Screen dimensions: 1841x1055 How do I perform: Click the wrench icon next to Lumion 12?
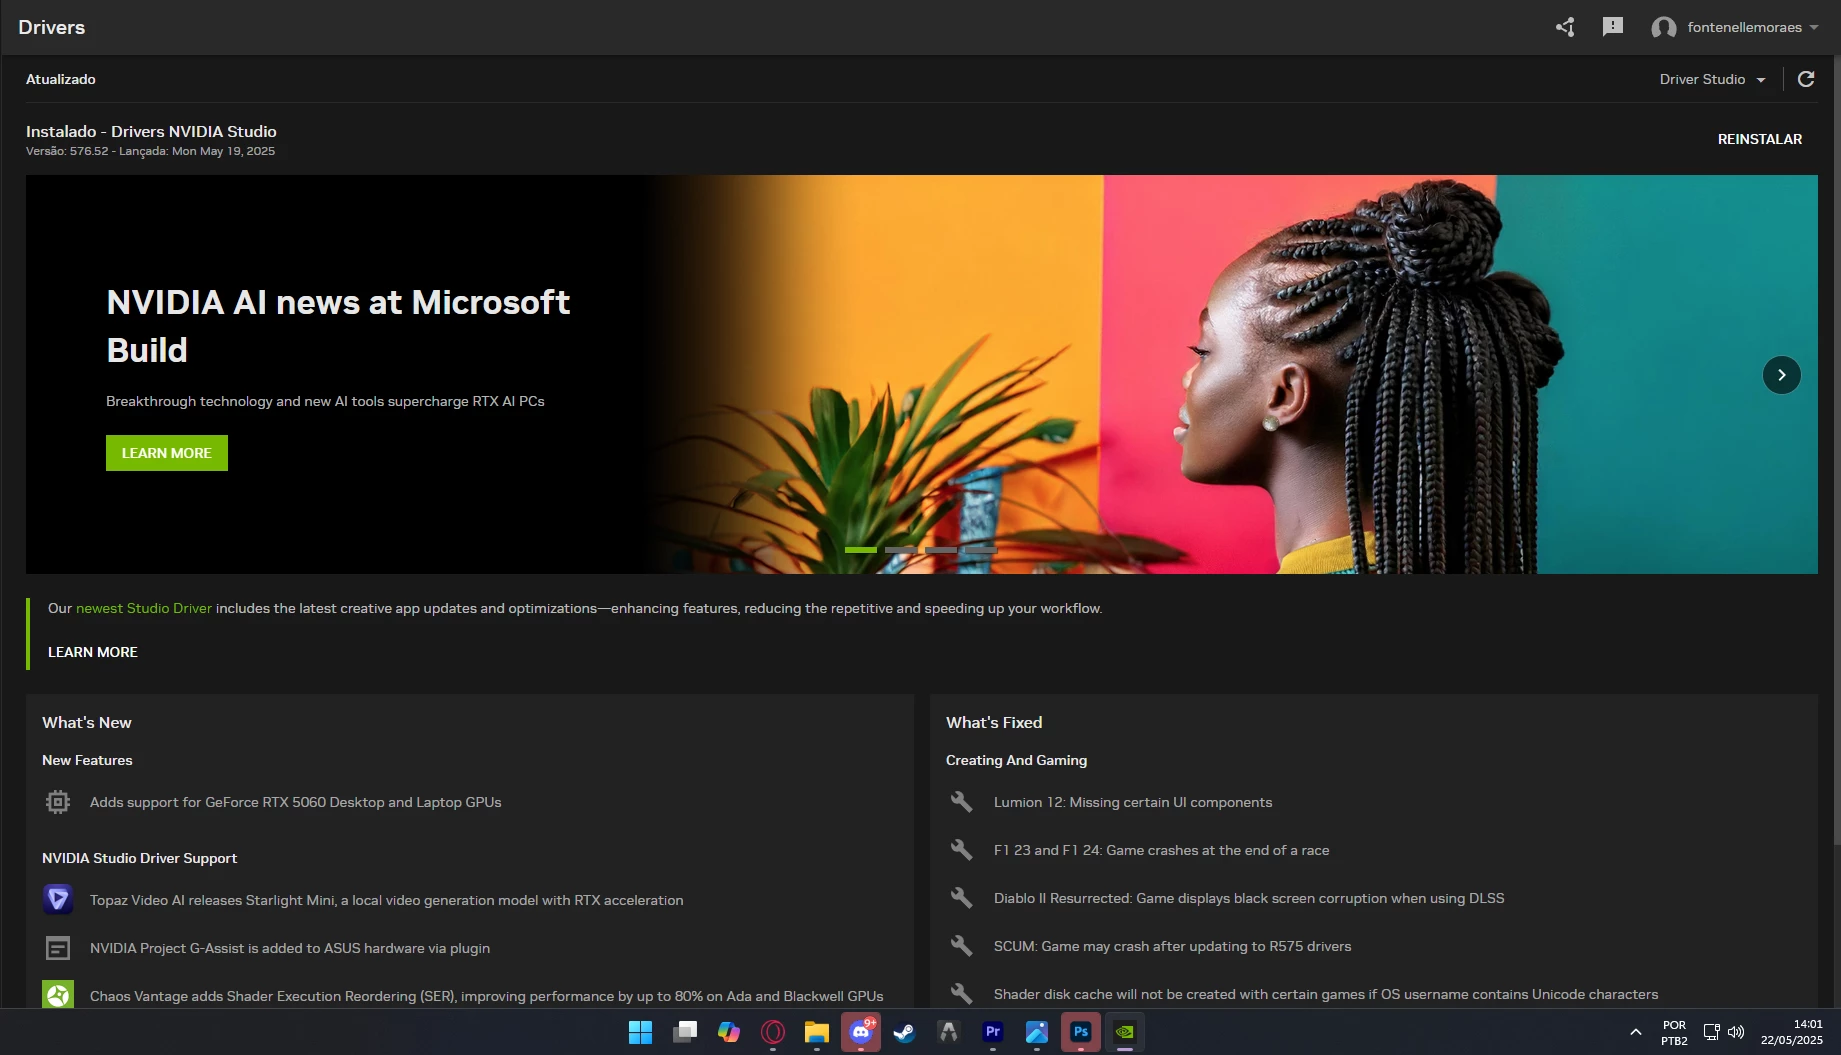coord(961,802)
